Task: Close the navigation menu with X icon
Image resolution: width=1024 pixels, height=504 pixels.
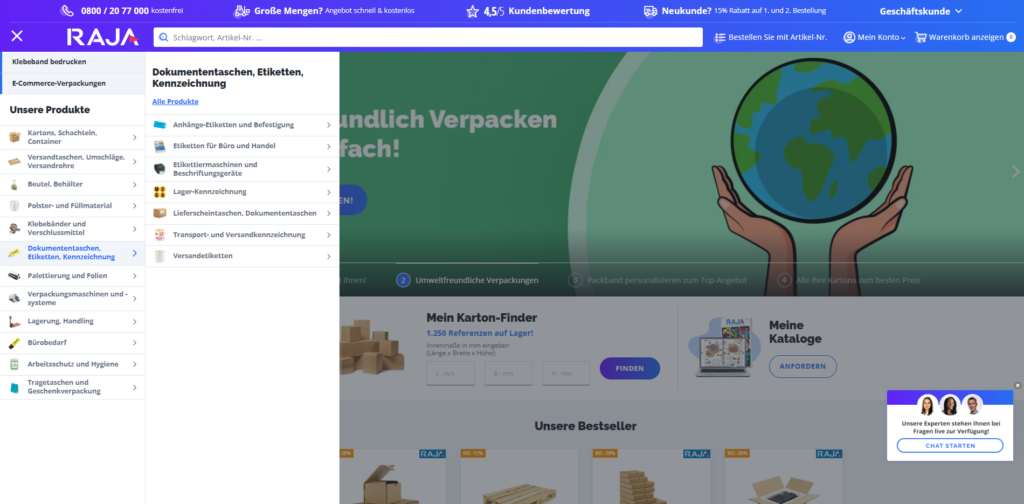Action: coord(17,36)
